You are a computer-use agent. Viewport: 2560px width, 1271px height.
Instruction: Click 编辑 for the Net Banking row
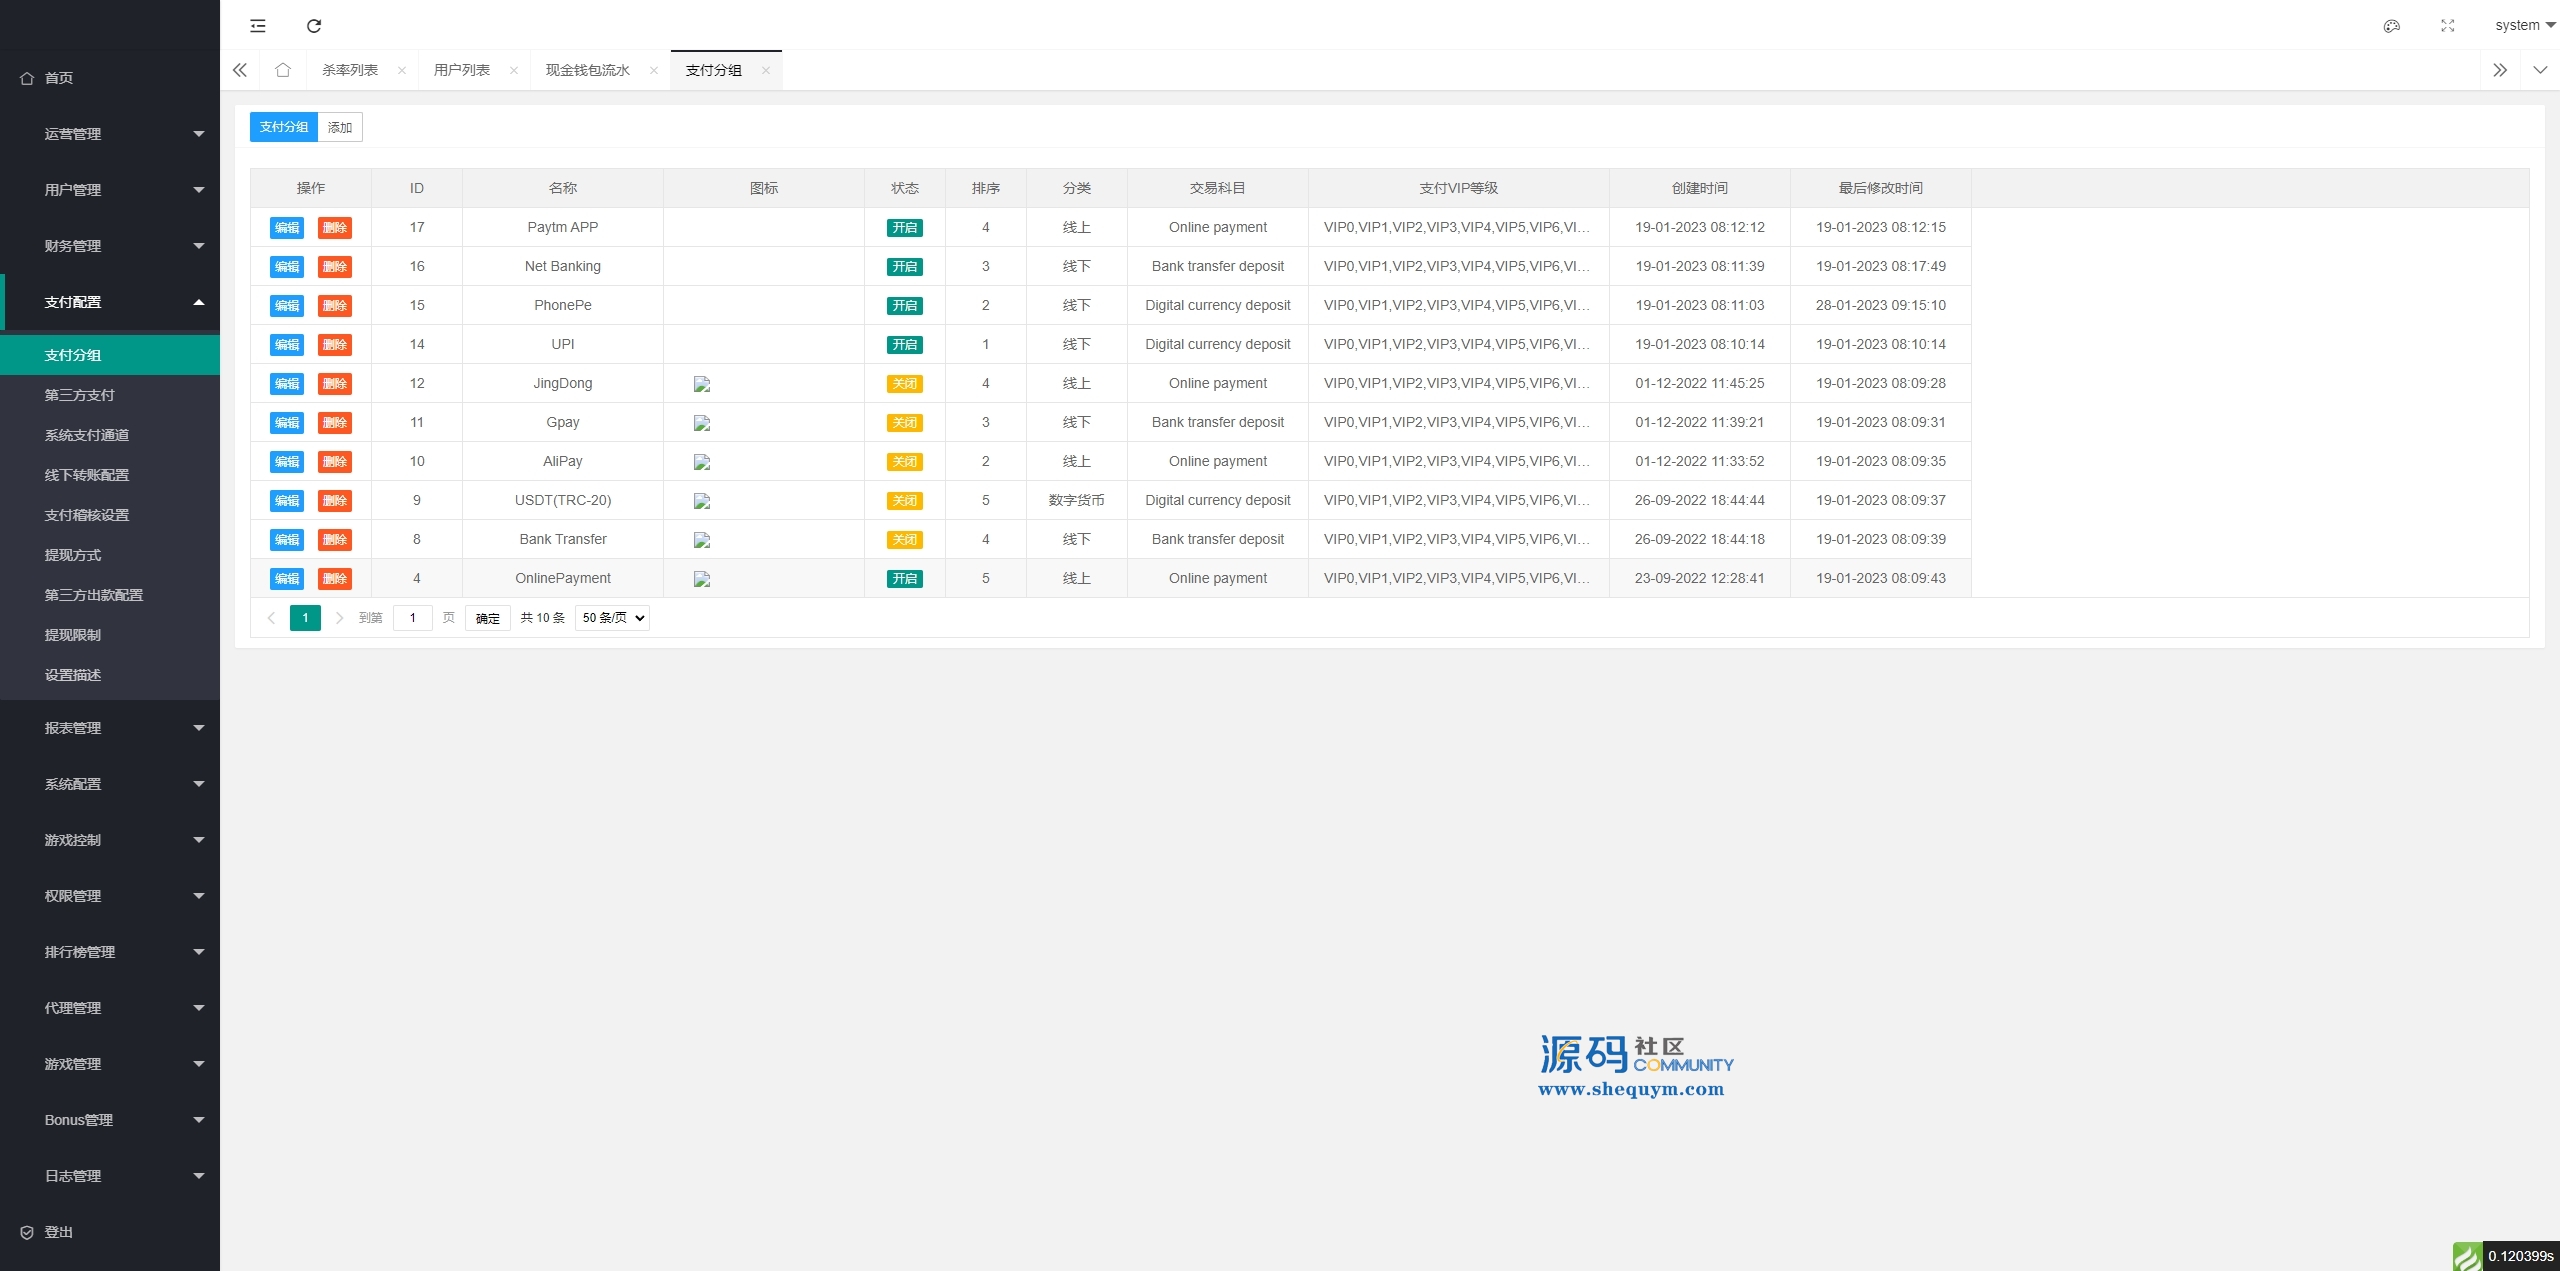[287, 267]
